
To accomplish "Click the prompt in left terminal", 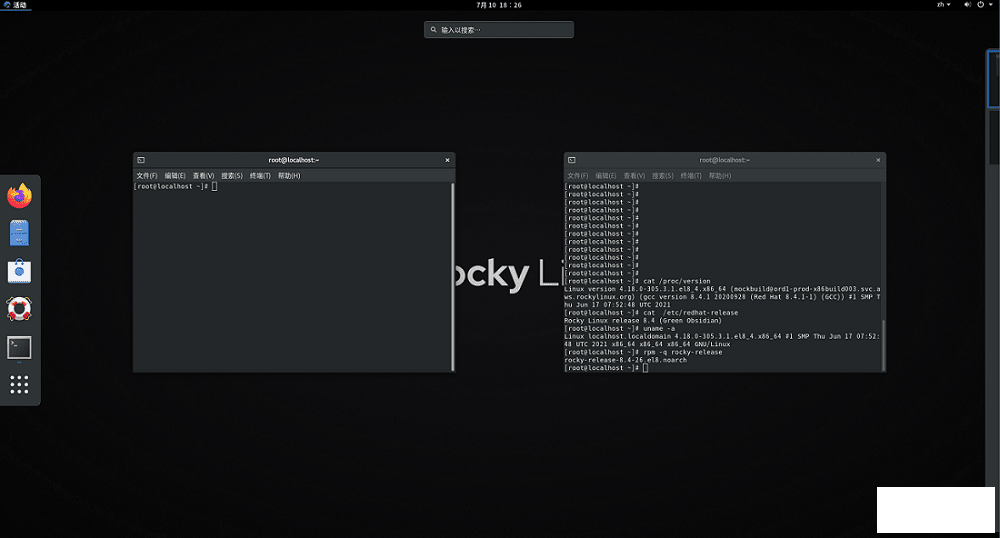I will (171, 186).
